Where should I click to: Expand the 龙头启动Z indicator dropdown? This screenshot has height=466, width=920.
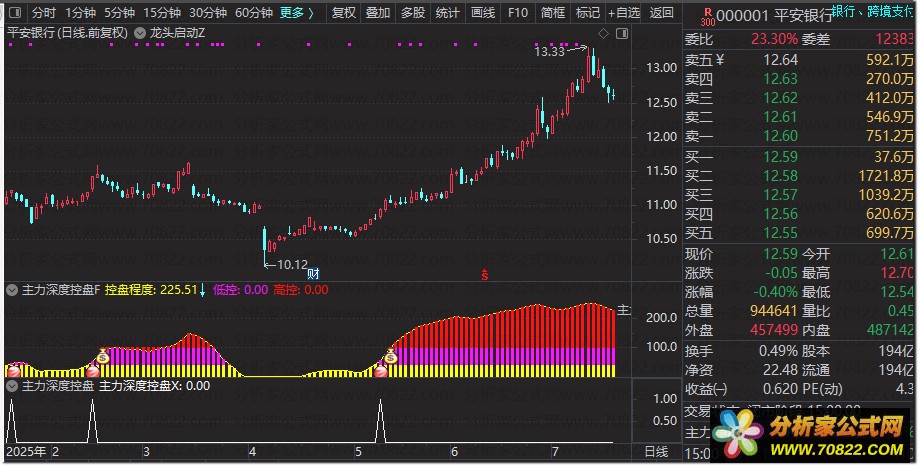tap(140, 33)
